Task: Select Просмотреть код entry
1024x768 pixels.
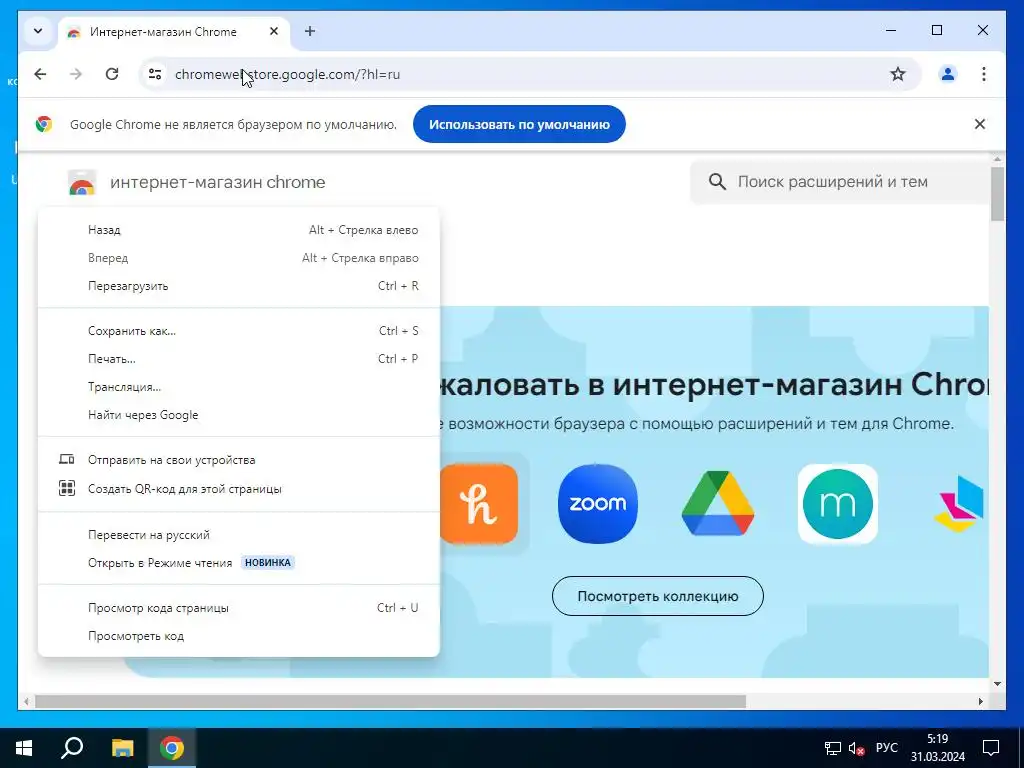Action: pos(239,636)
